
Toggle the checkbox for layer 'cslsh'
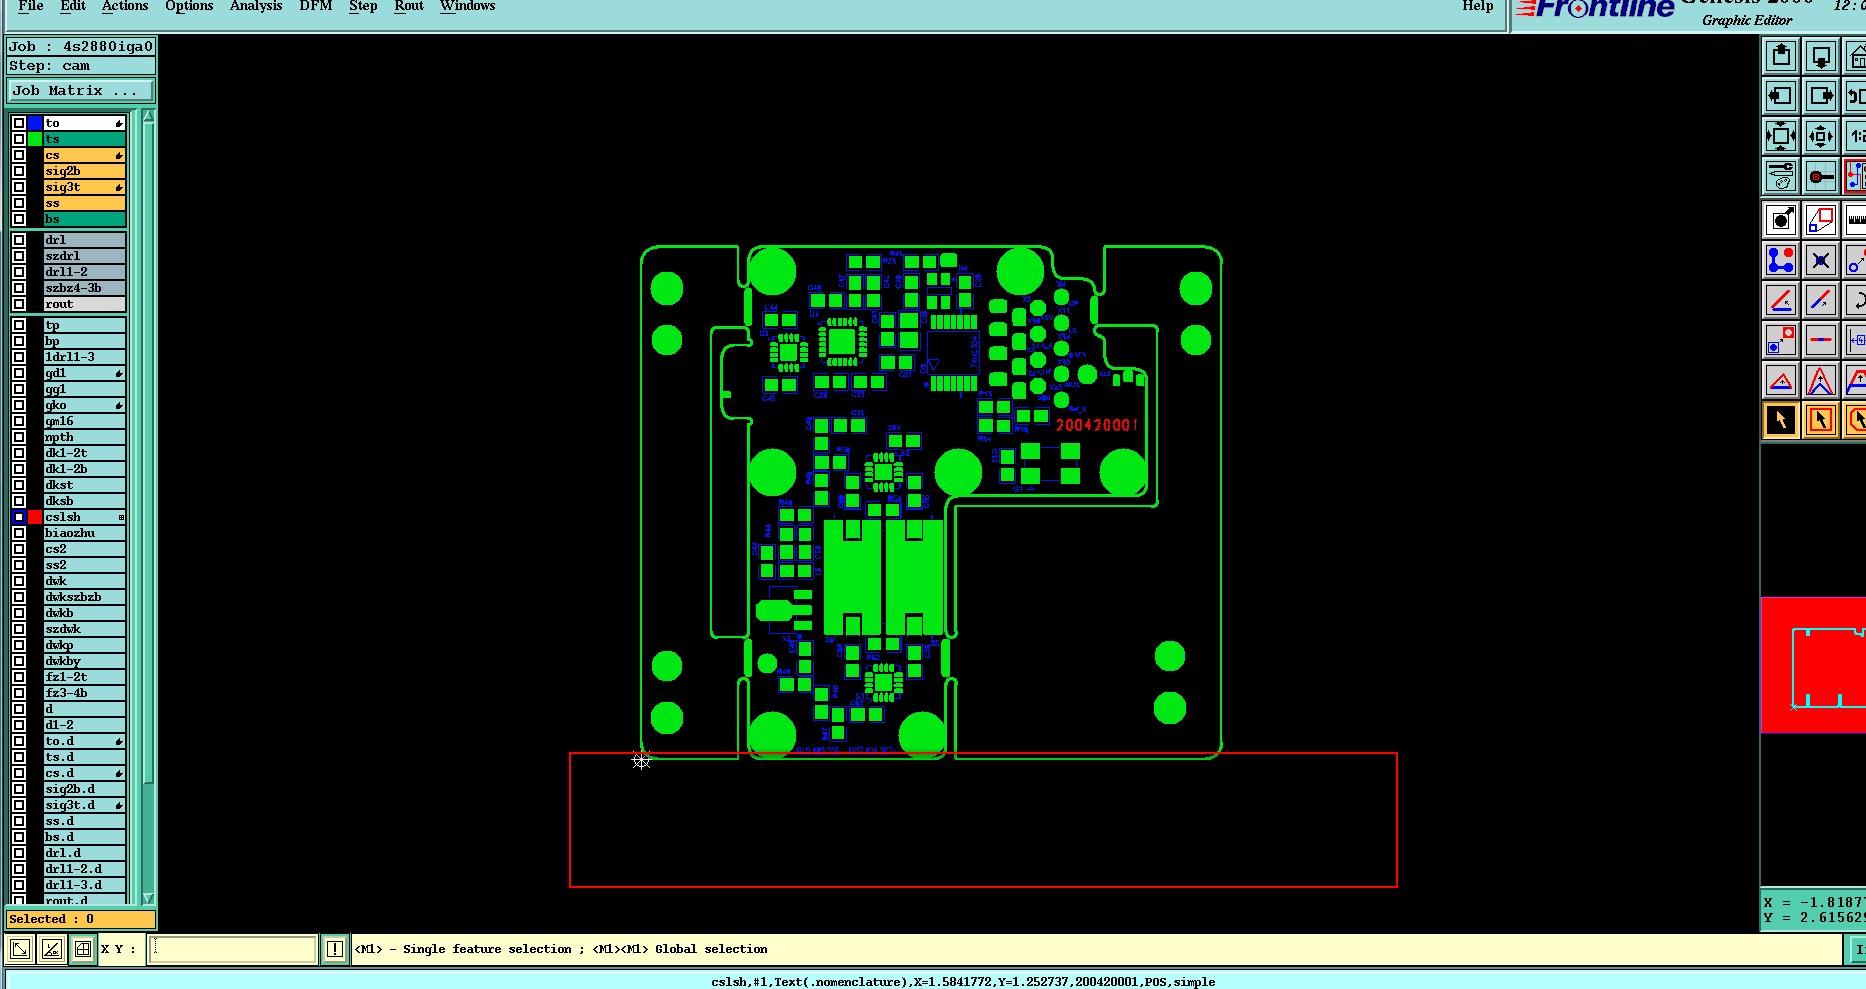click(x=19, y=517)
